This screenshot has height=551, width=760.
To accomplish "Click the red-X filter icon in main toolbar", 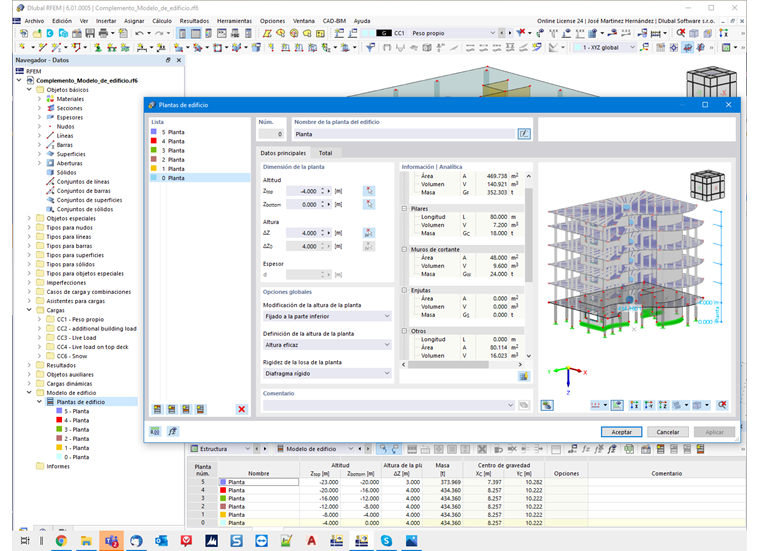I will tap(521, 33).
